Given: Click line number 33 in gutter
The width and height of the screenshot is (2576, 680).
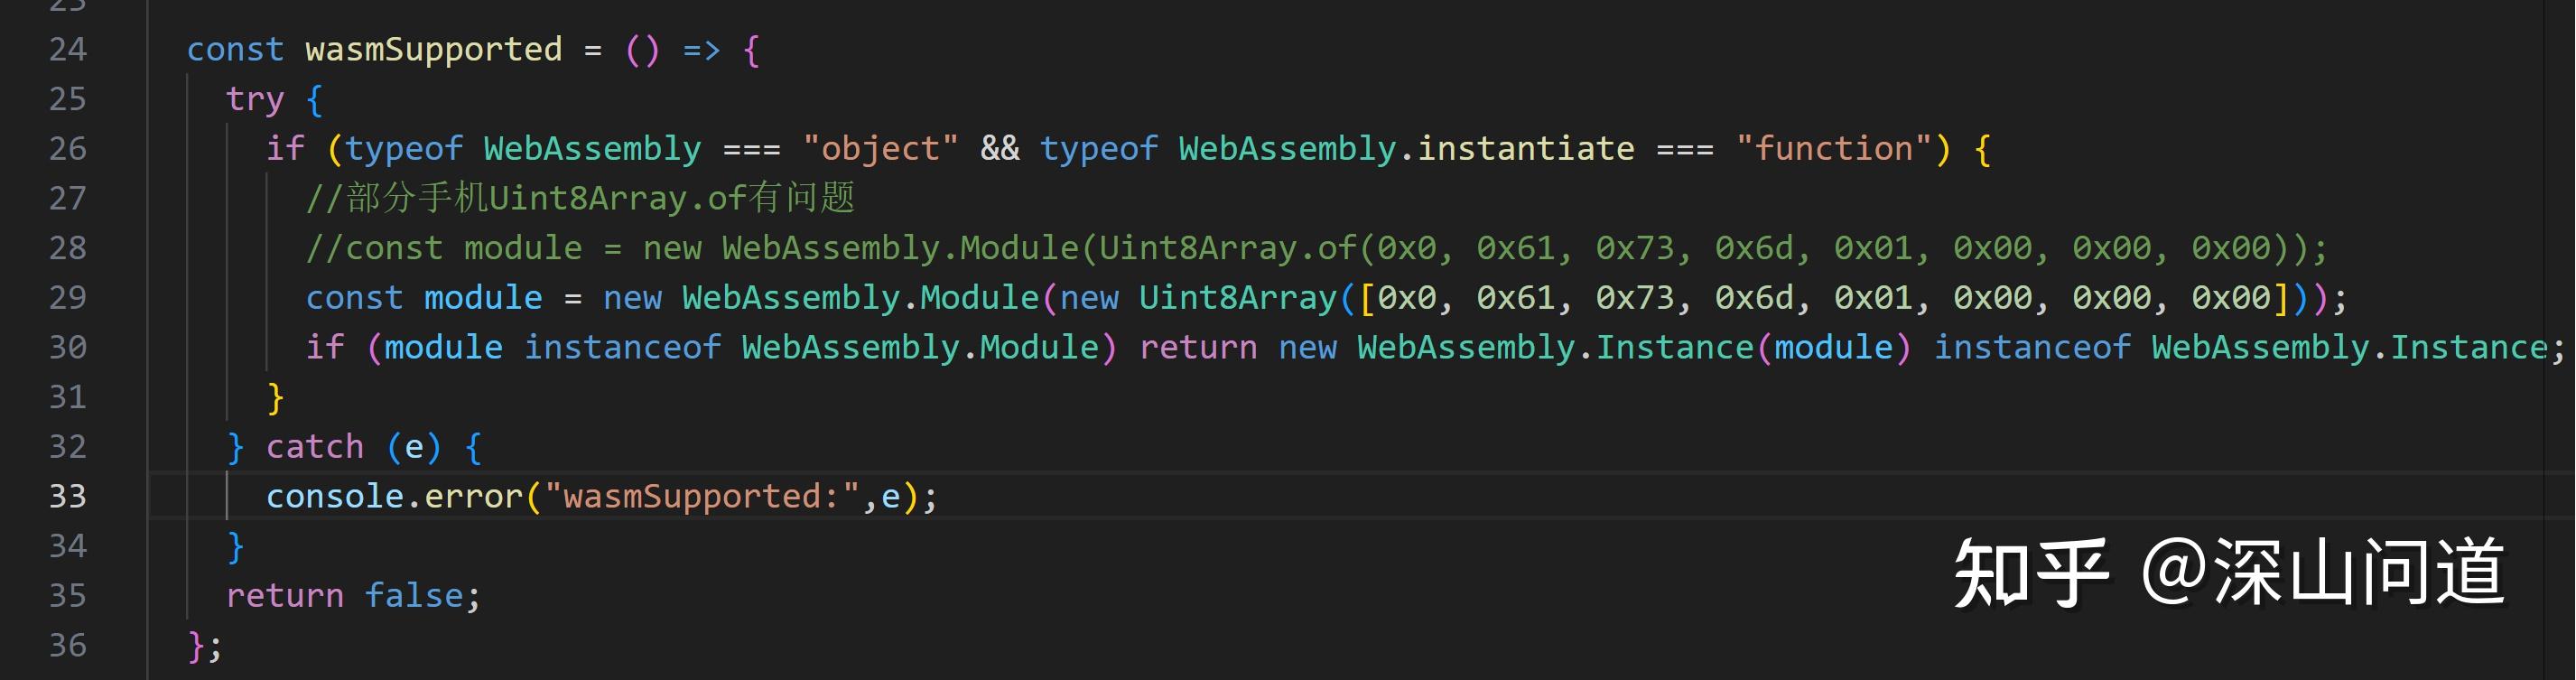Looking at the screenshot, I should [68, 496].
